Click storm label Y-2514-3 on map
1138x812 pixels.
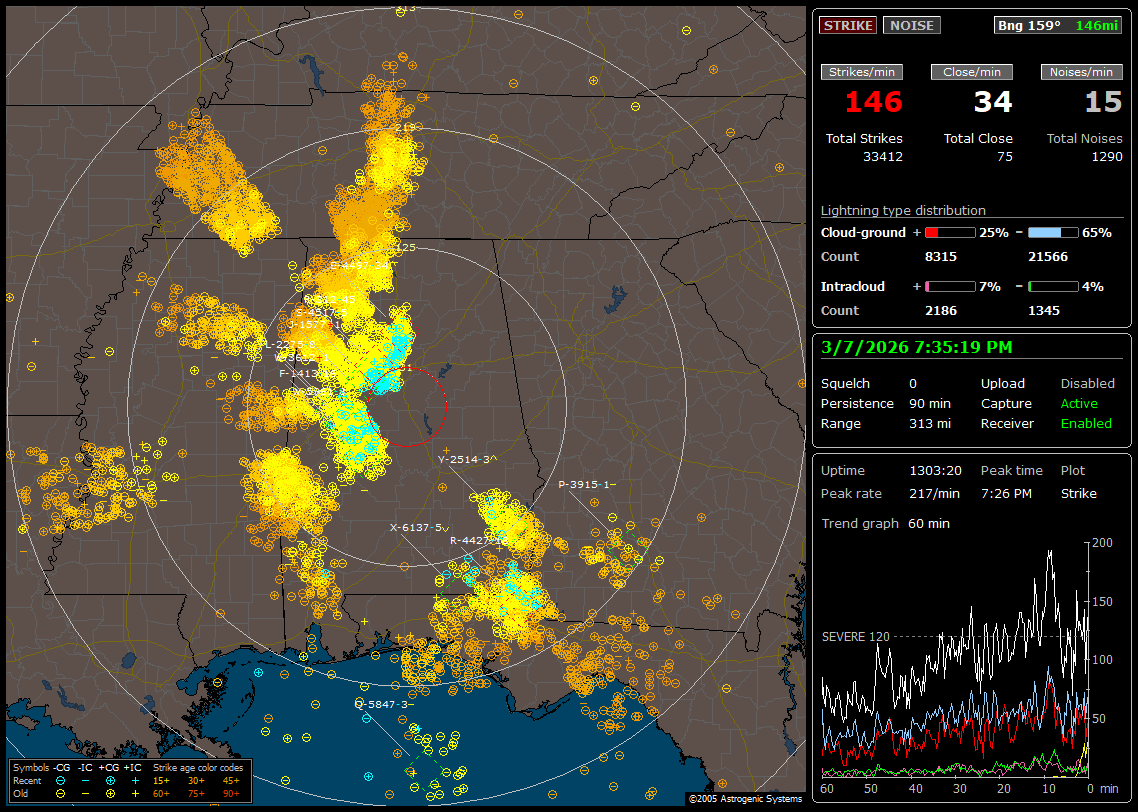pos(466,459)
